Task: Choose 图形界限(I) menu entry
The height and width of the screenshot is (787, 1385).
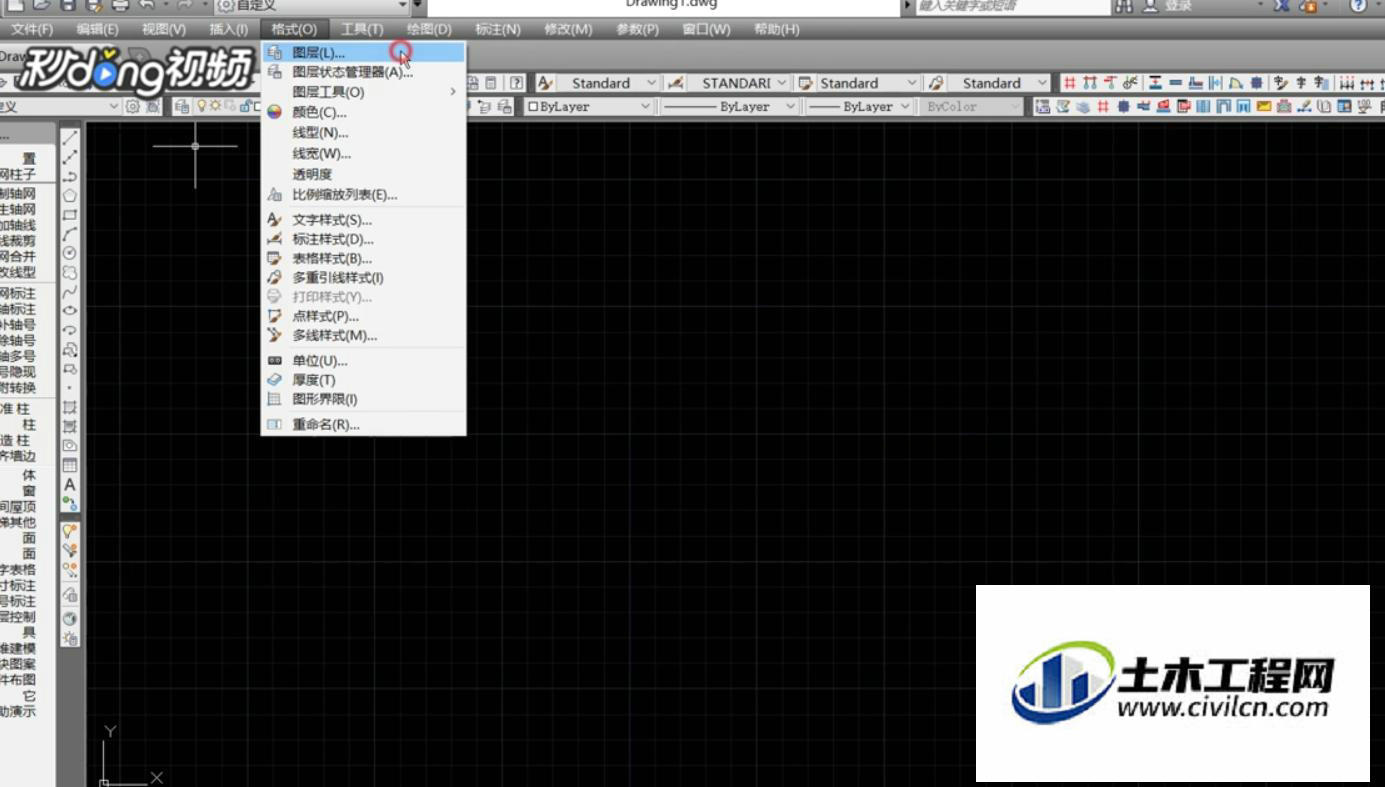Action: tap(364, 399)
